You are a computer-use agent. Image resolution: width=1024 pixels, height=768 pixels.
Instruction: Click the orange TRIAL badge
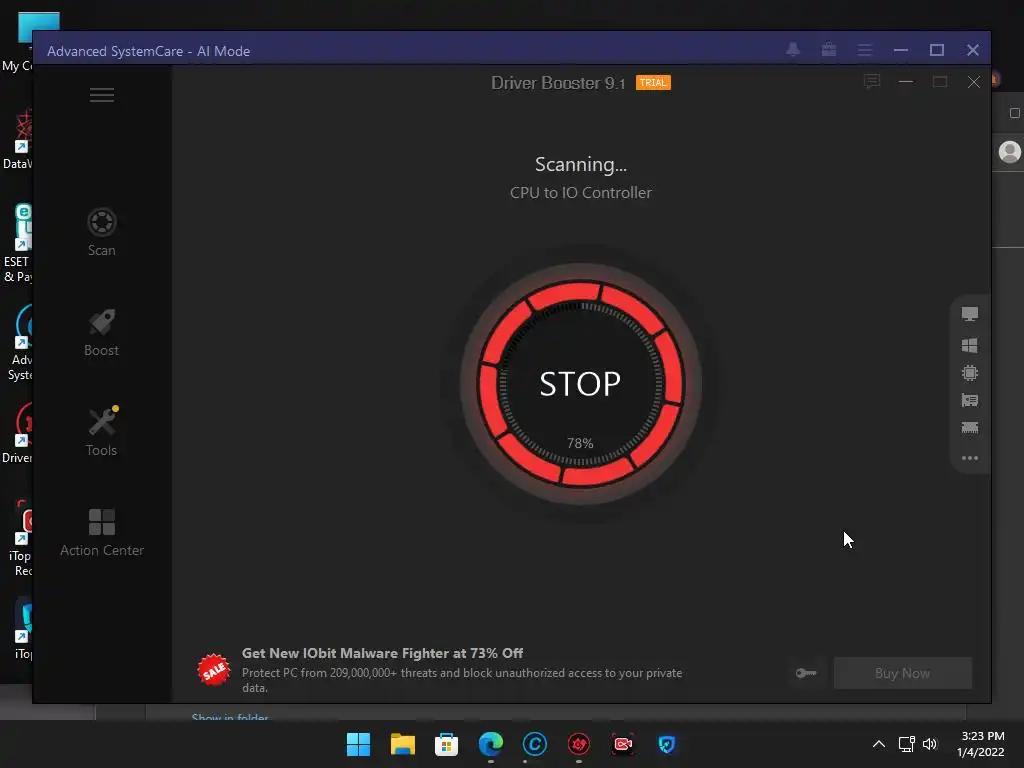coord(653,83)
